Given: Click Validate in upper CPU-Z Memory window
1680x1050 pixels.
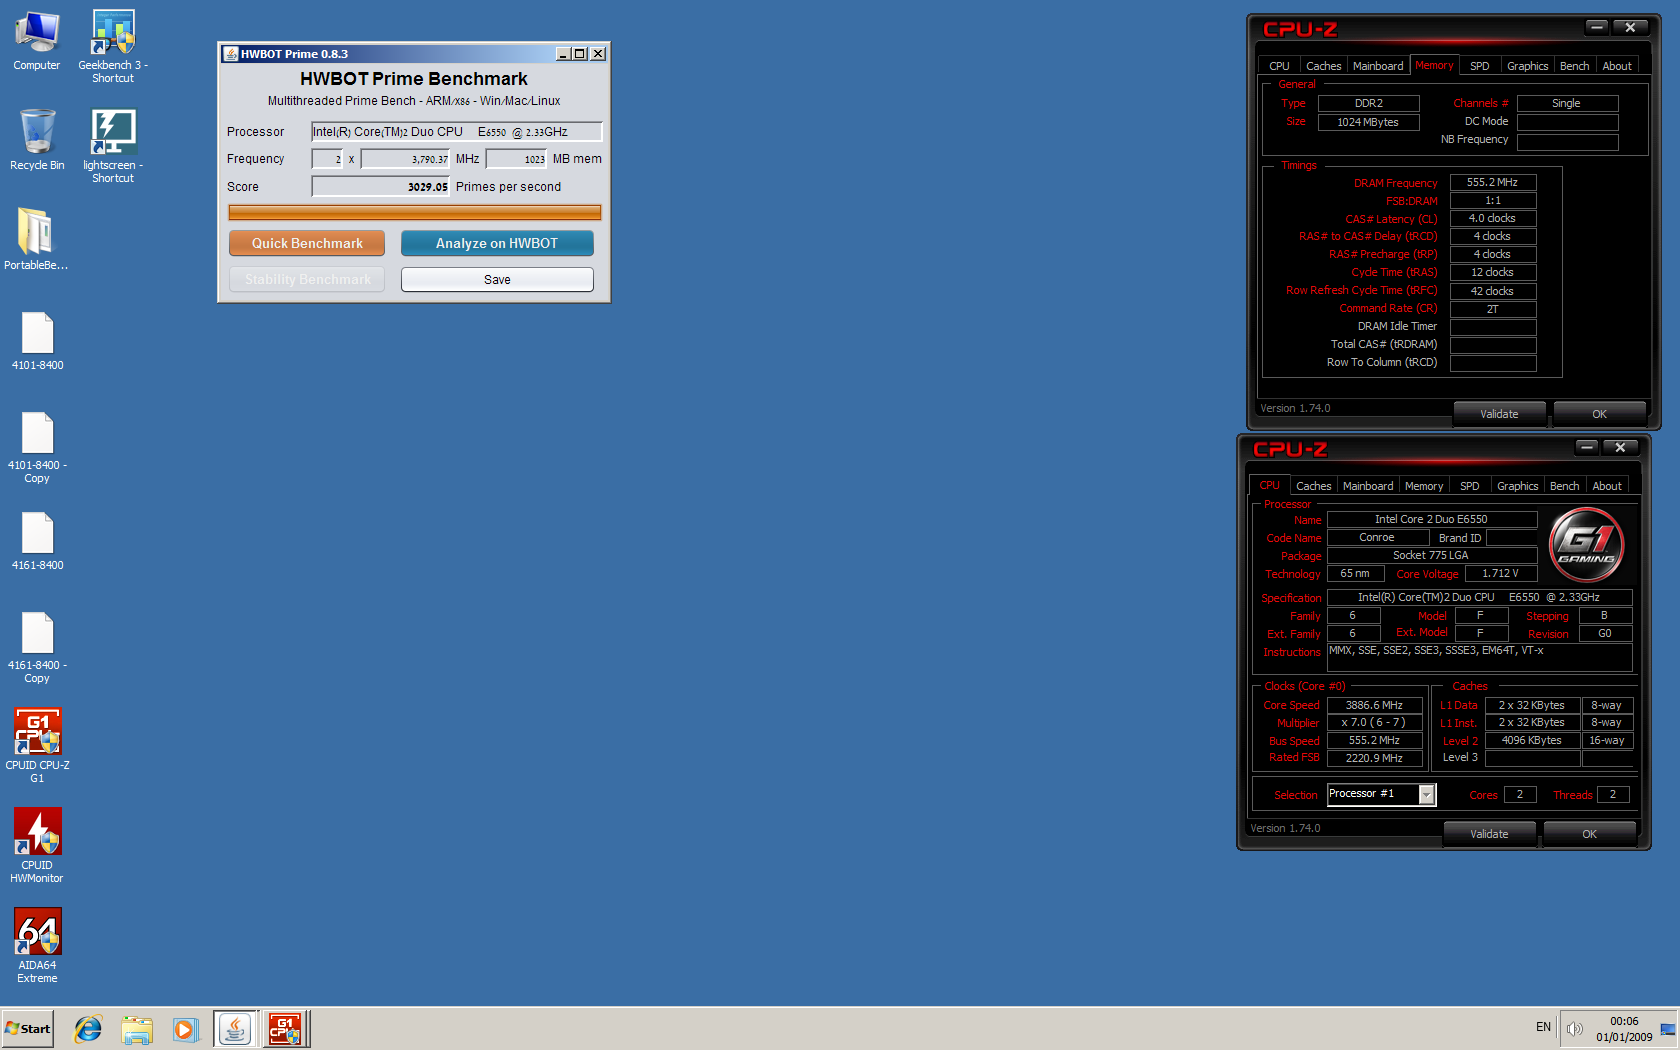Looking at the screenshot, I should point(1499,414).
